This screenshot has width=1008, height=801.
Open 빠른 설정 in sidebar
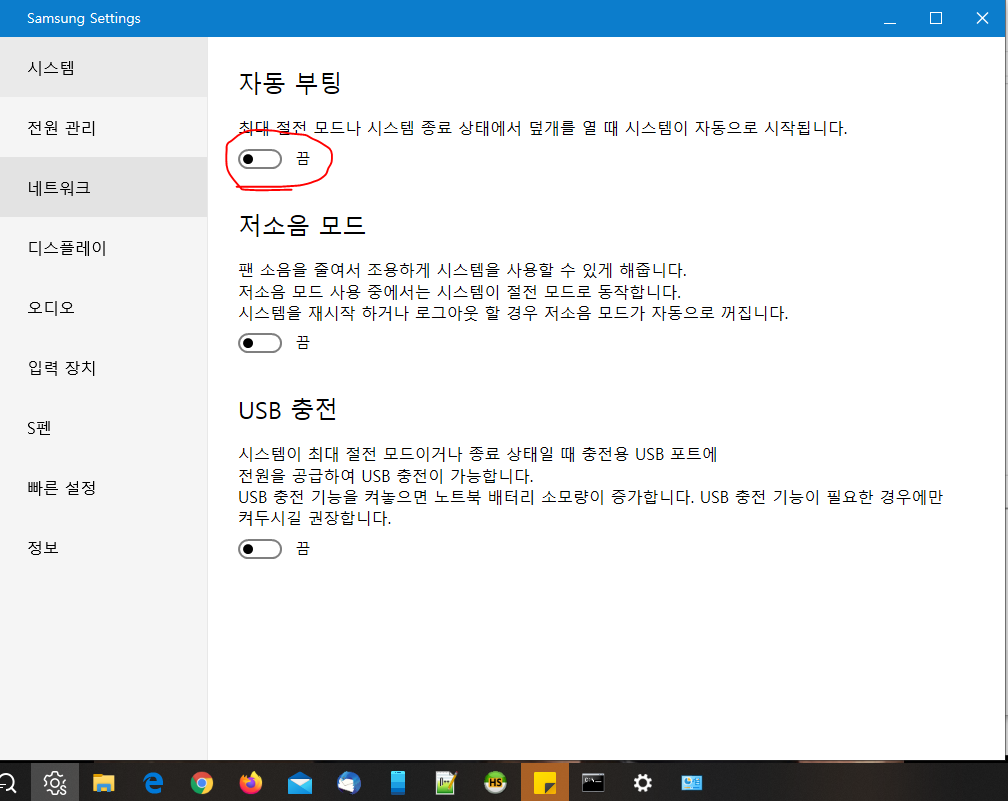[x=104, y=487]
